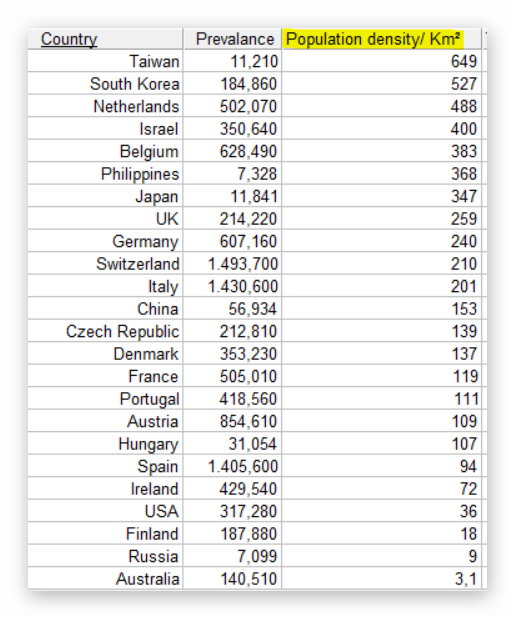Click the Prevalance column header

point(232,39)
